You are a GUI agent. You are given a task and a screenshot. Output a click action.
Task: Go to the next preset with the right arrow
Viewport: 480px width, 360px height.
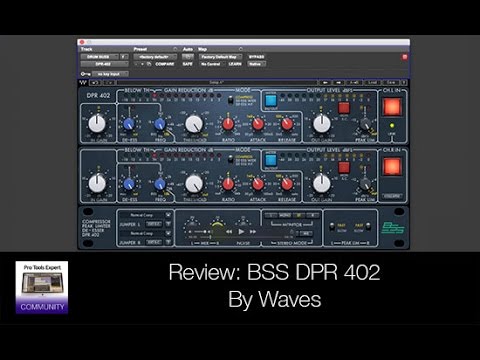[x=338, y=82]
